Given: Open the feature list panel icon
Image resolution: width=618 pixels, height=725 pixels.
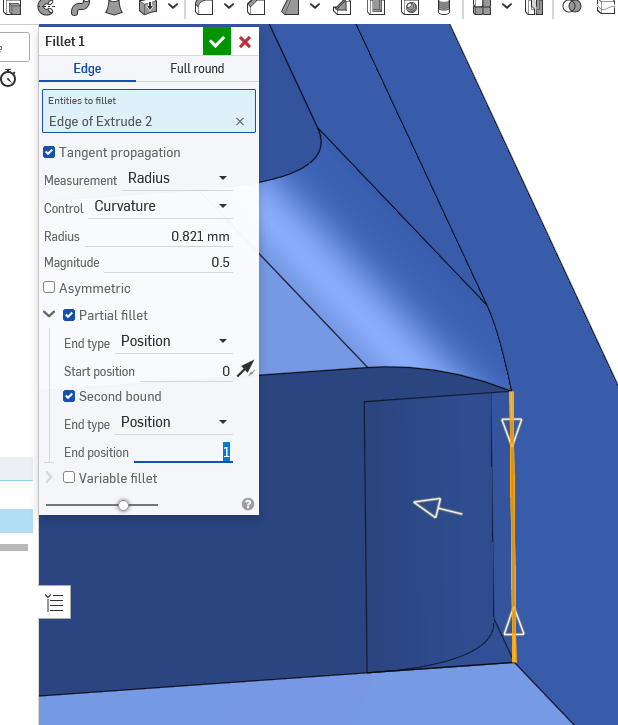Looking at the screenshot, I should click(55, 602).
